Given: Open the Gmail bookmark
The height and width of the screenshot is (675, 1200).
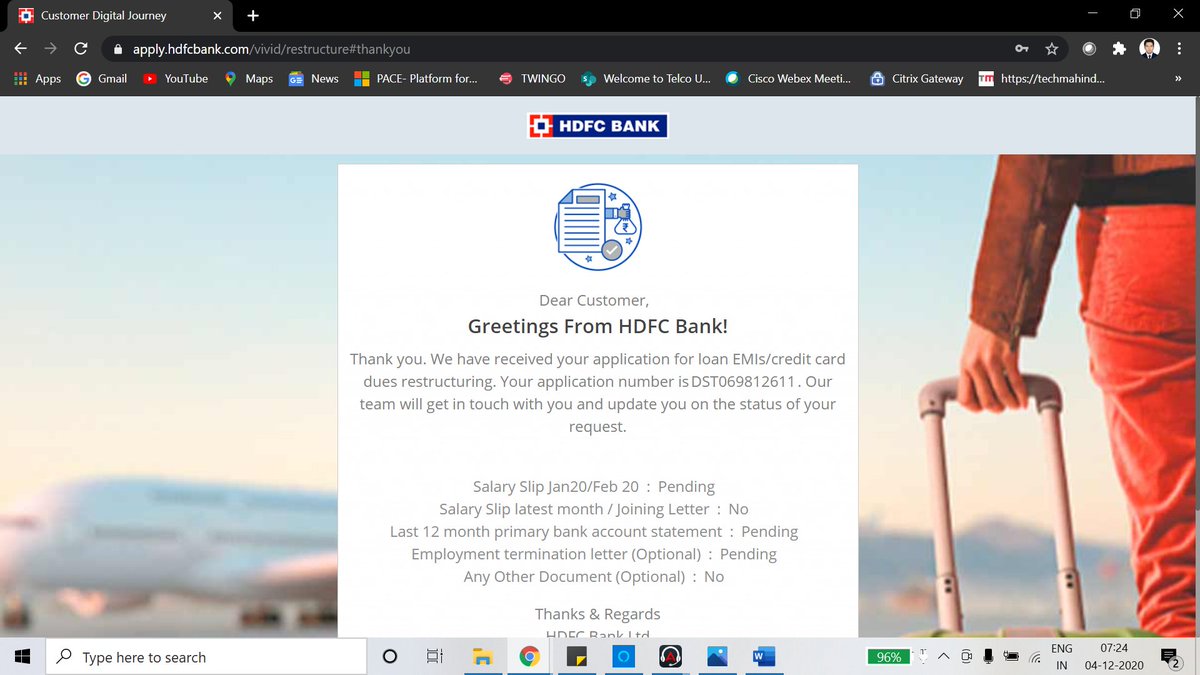Looking at the screenshot, I should tap(102, 78).
